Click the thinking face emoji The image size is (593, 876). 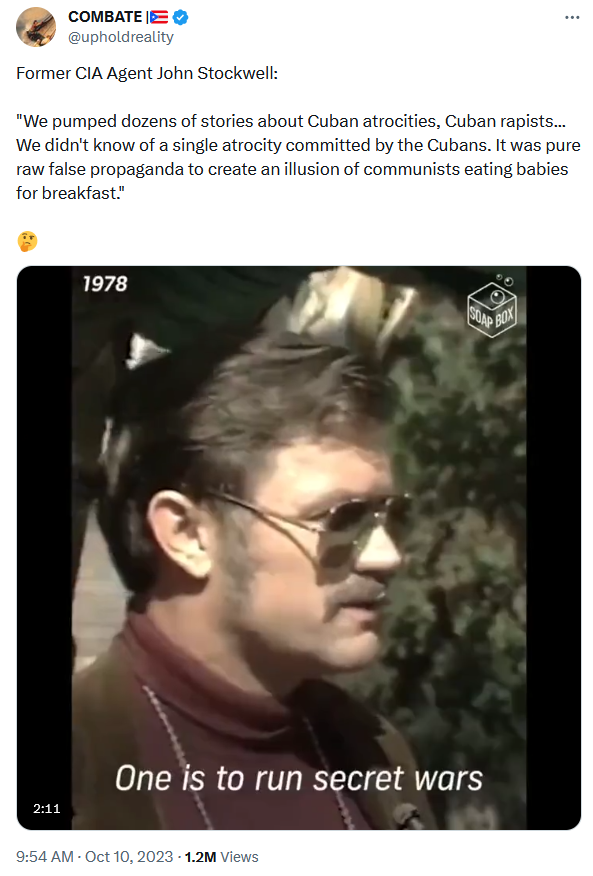pos(27,241)
